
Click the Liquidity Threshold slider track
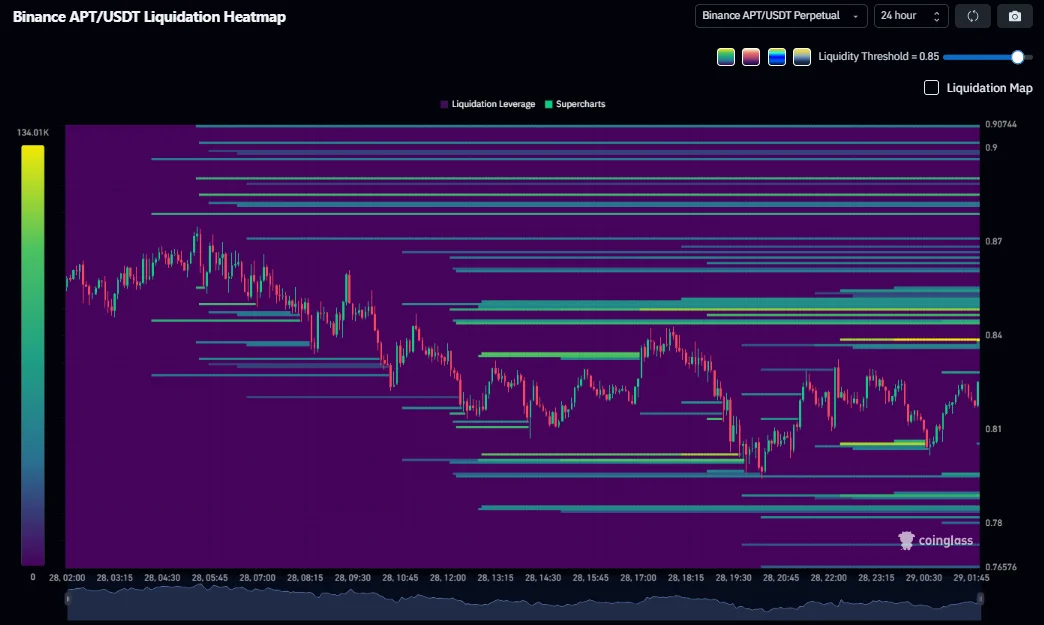(988, 57)
